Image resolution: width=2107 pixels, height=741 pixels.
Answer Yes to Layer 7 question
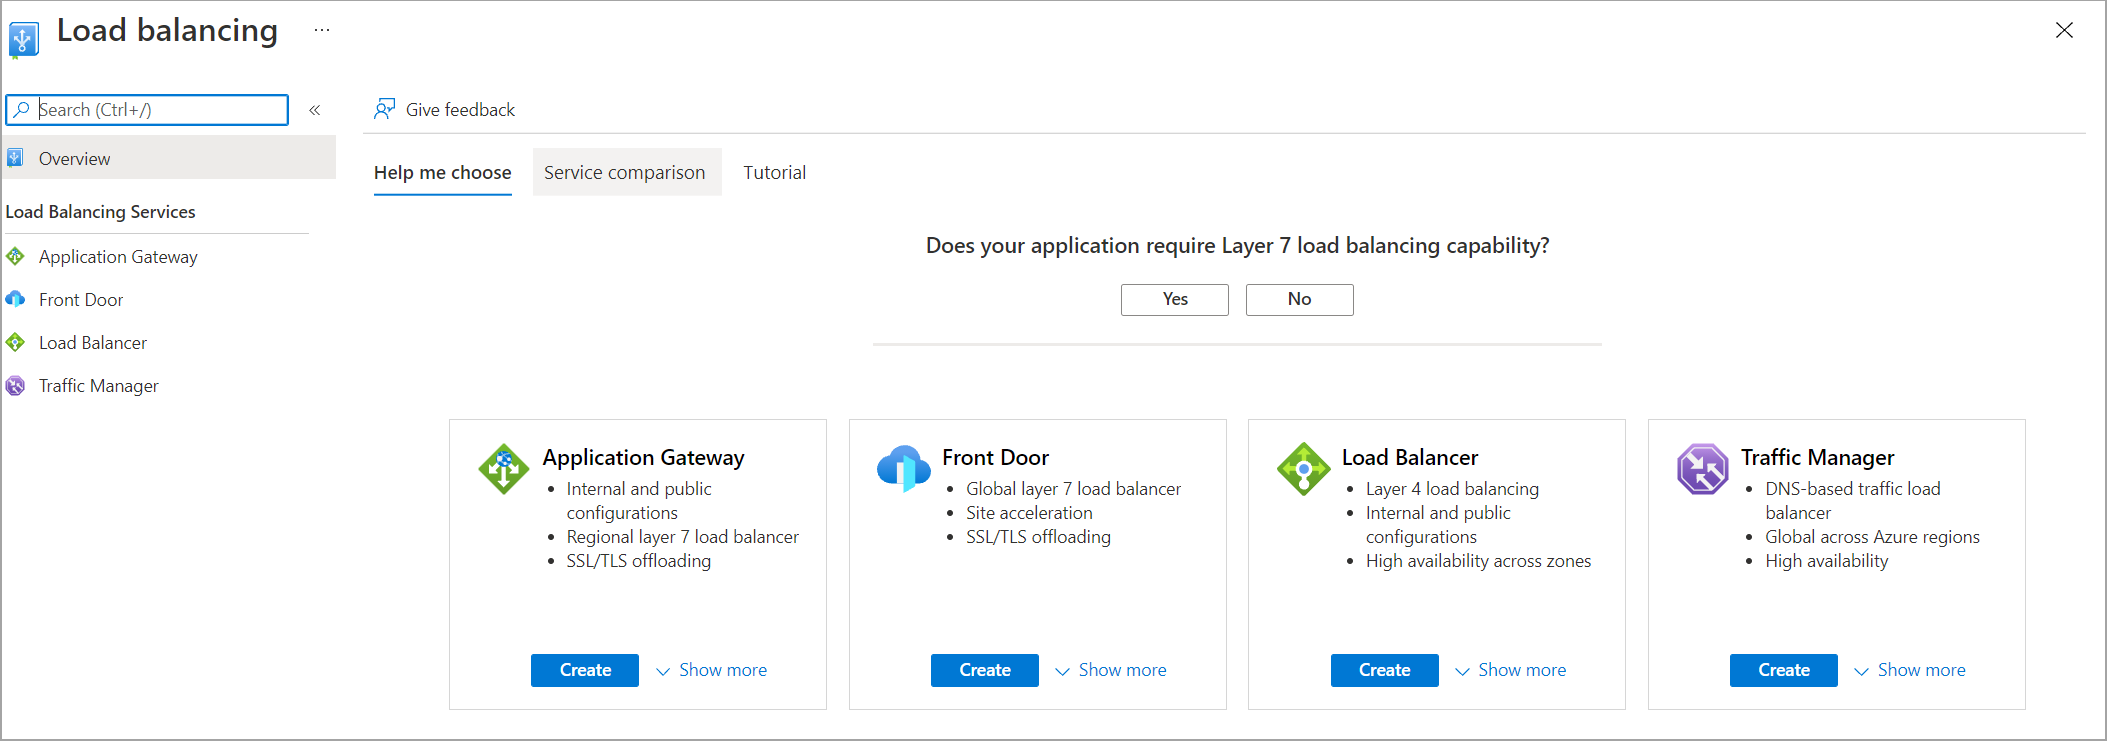click(1175, 299)
